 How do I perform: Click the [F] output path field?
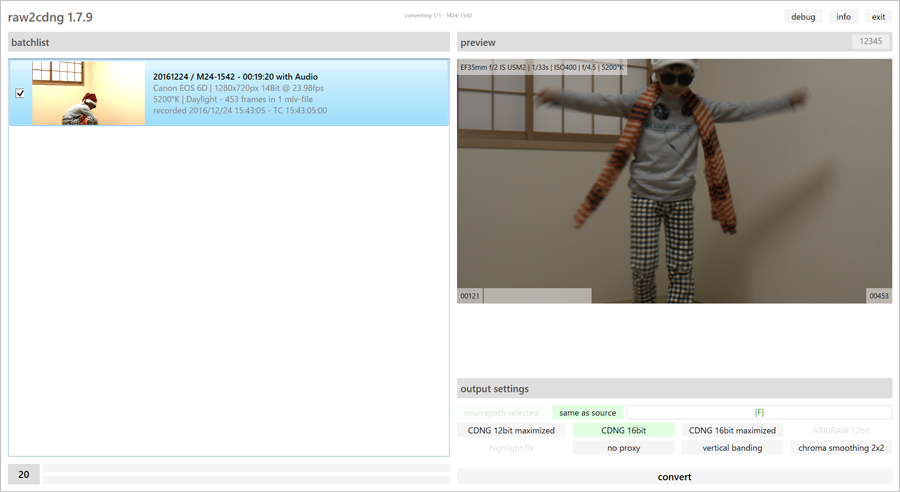[759, 413]
